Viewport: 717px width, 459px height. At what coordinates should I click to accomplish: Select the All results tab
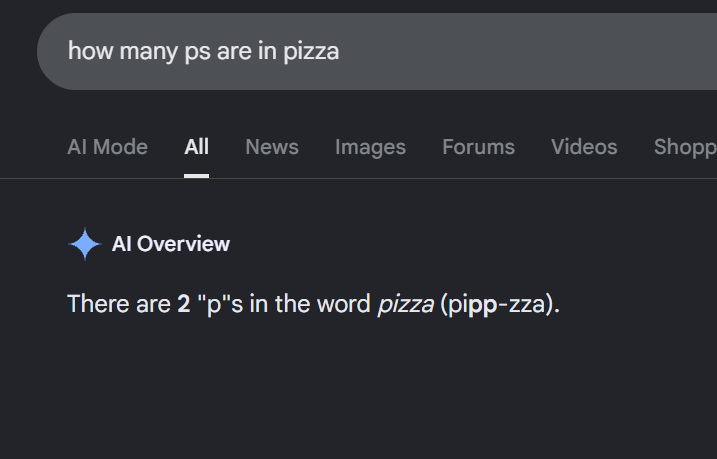197,147
